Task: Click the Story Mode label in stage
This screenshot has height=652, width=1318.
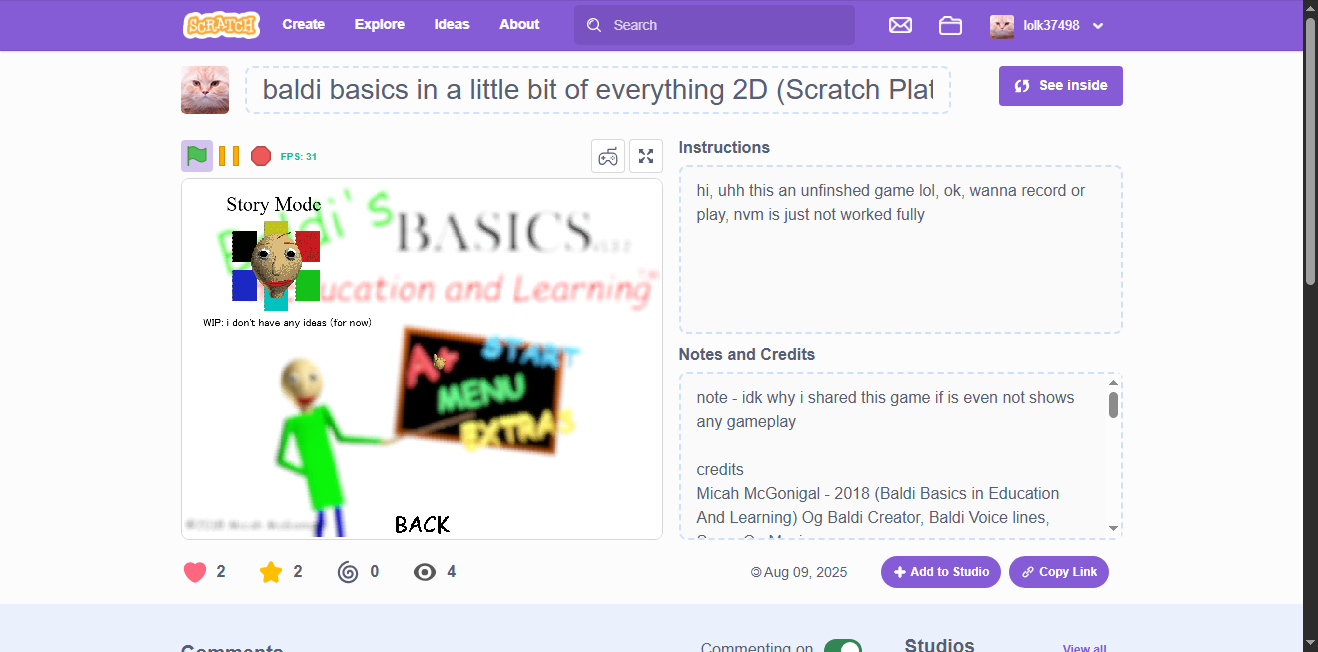Action: pos(273,205)
